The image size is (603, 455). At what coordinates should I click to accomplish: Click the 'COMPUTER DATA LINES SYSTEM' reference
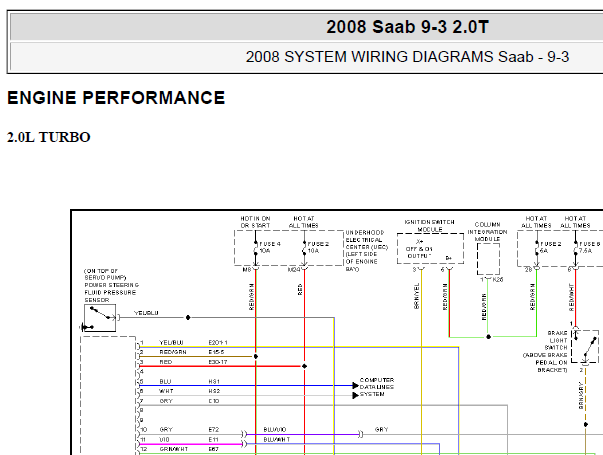[377, 387]
